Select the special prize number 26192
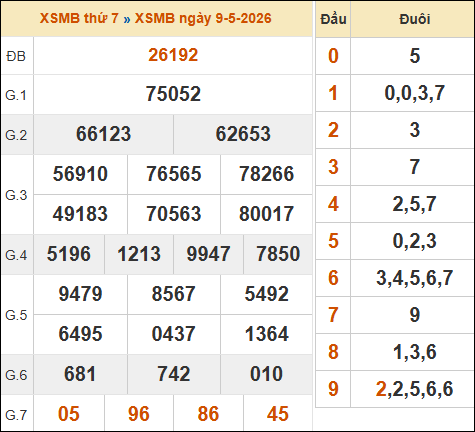The width and height of the screenshot is (475, 432). coord(173,55)
